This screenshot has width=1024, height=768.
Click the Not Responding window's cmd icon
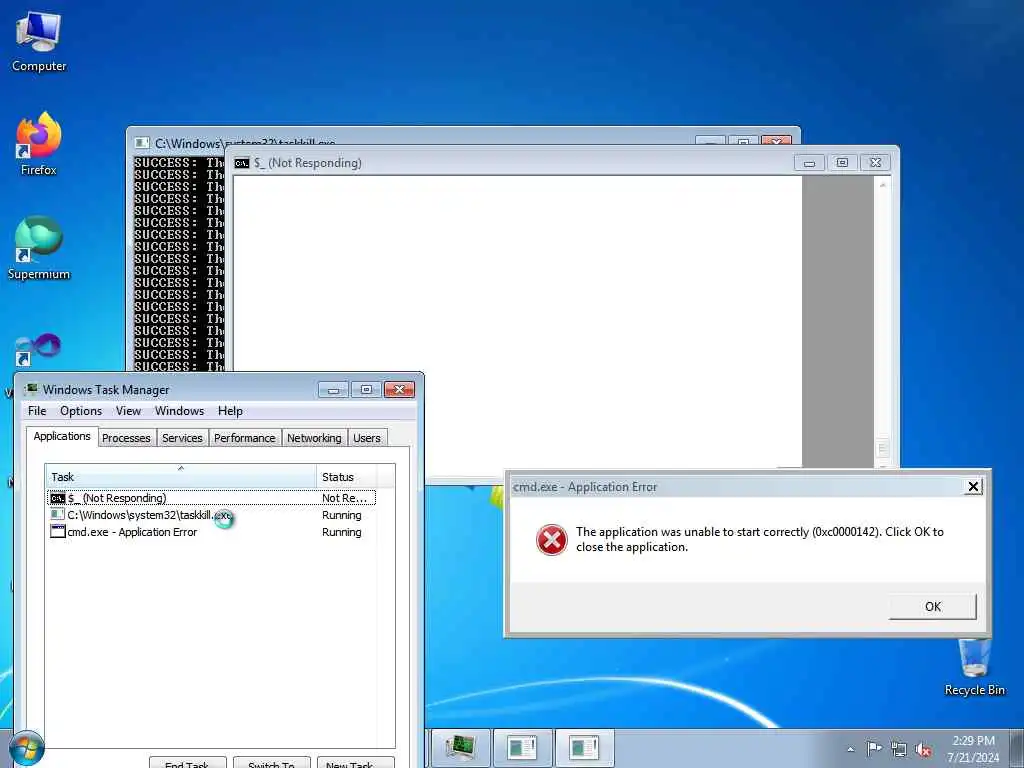(x=242, y=163)
